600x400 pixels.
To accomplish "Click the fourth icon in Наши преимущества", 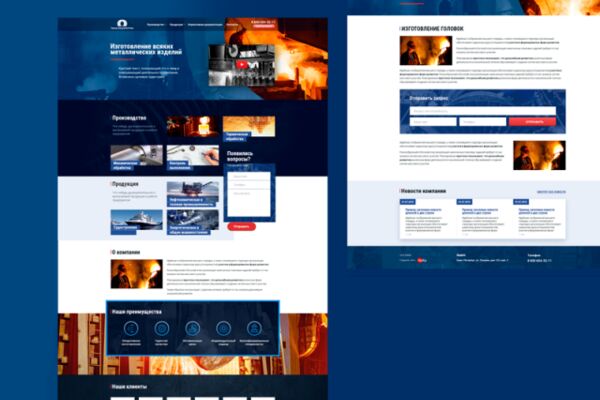I will [223, 328].
